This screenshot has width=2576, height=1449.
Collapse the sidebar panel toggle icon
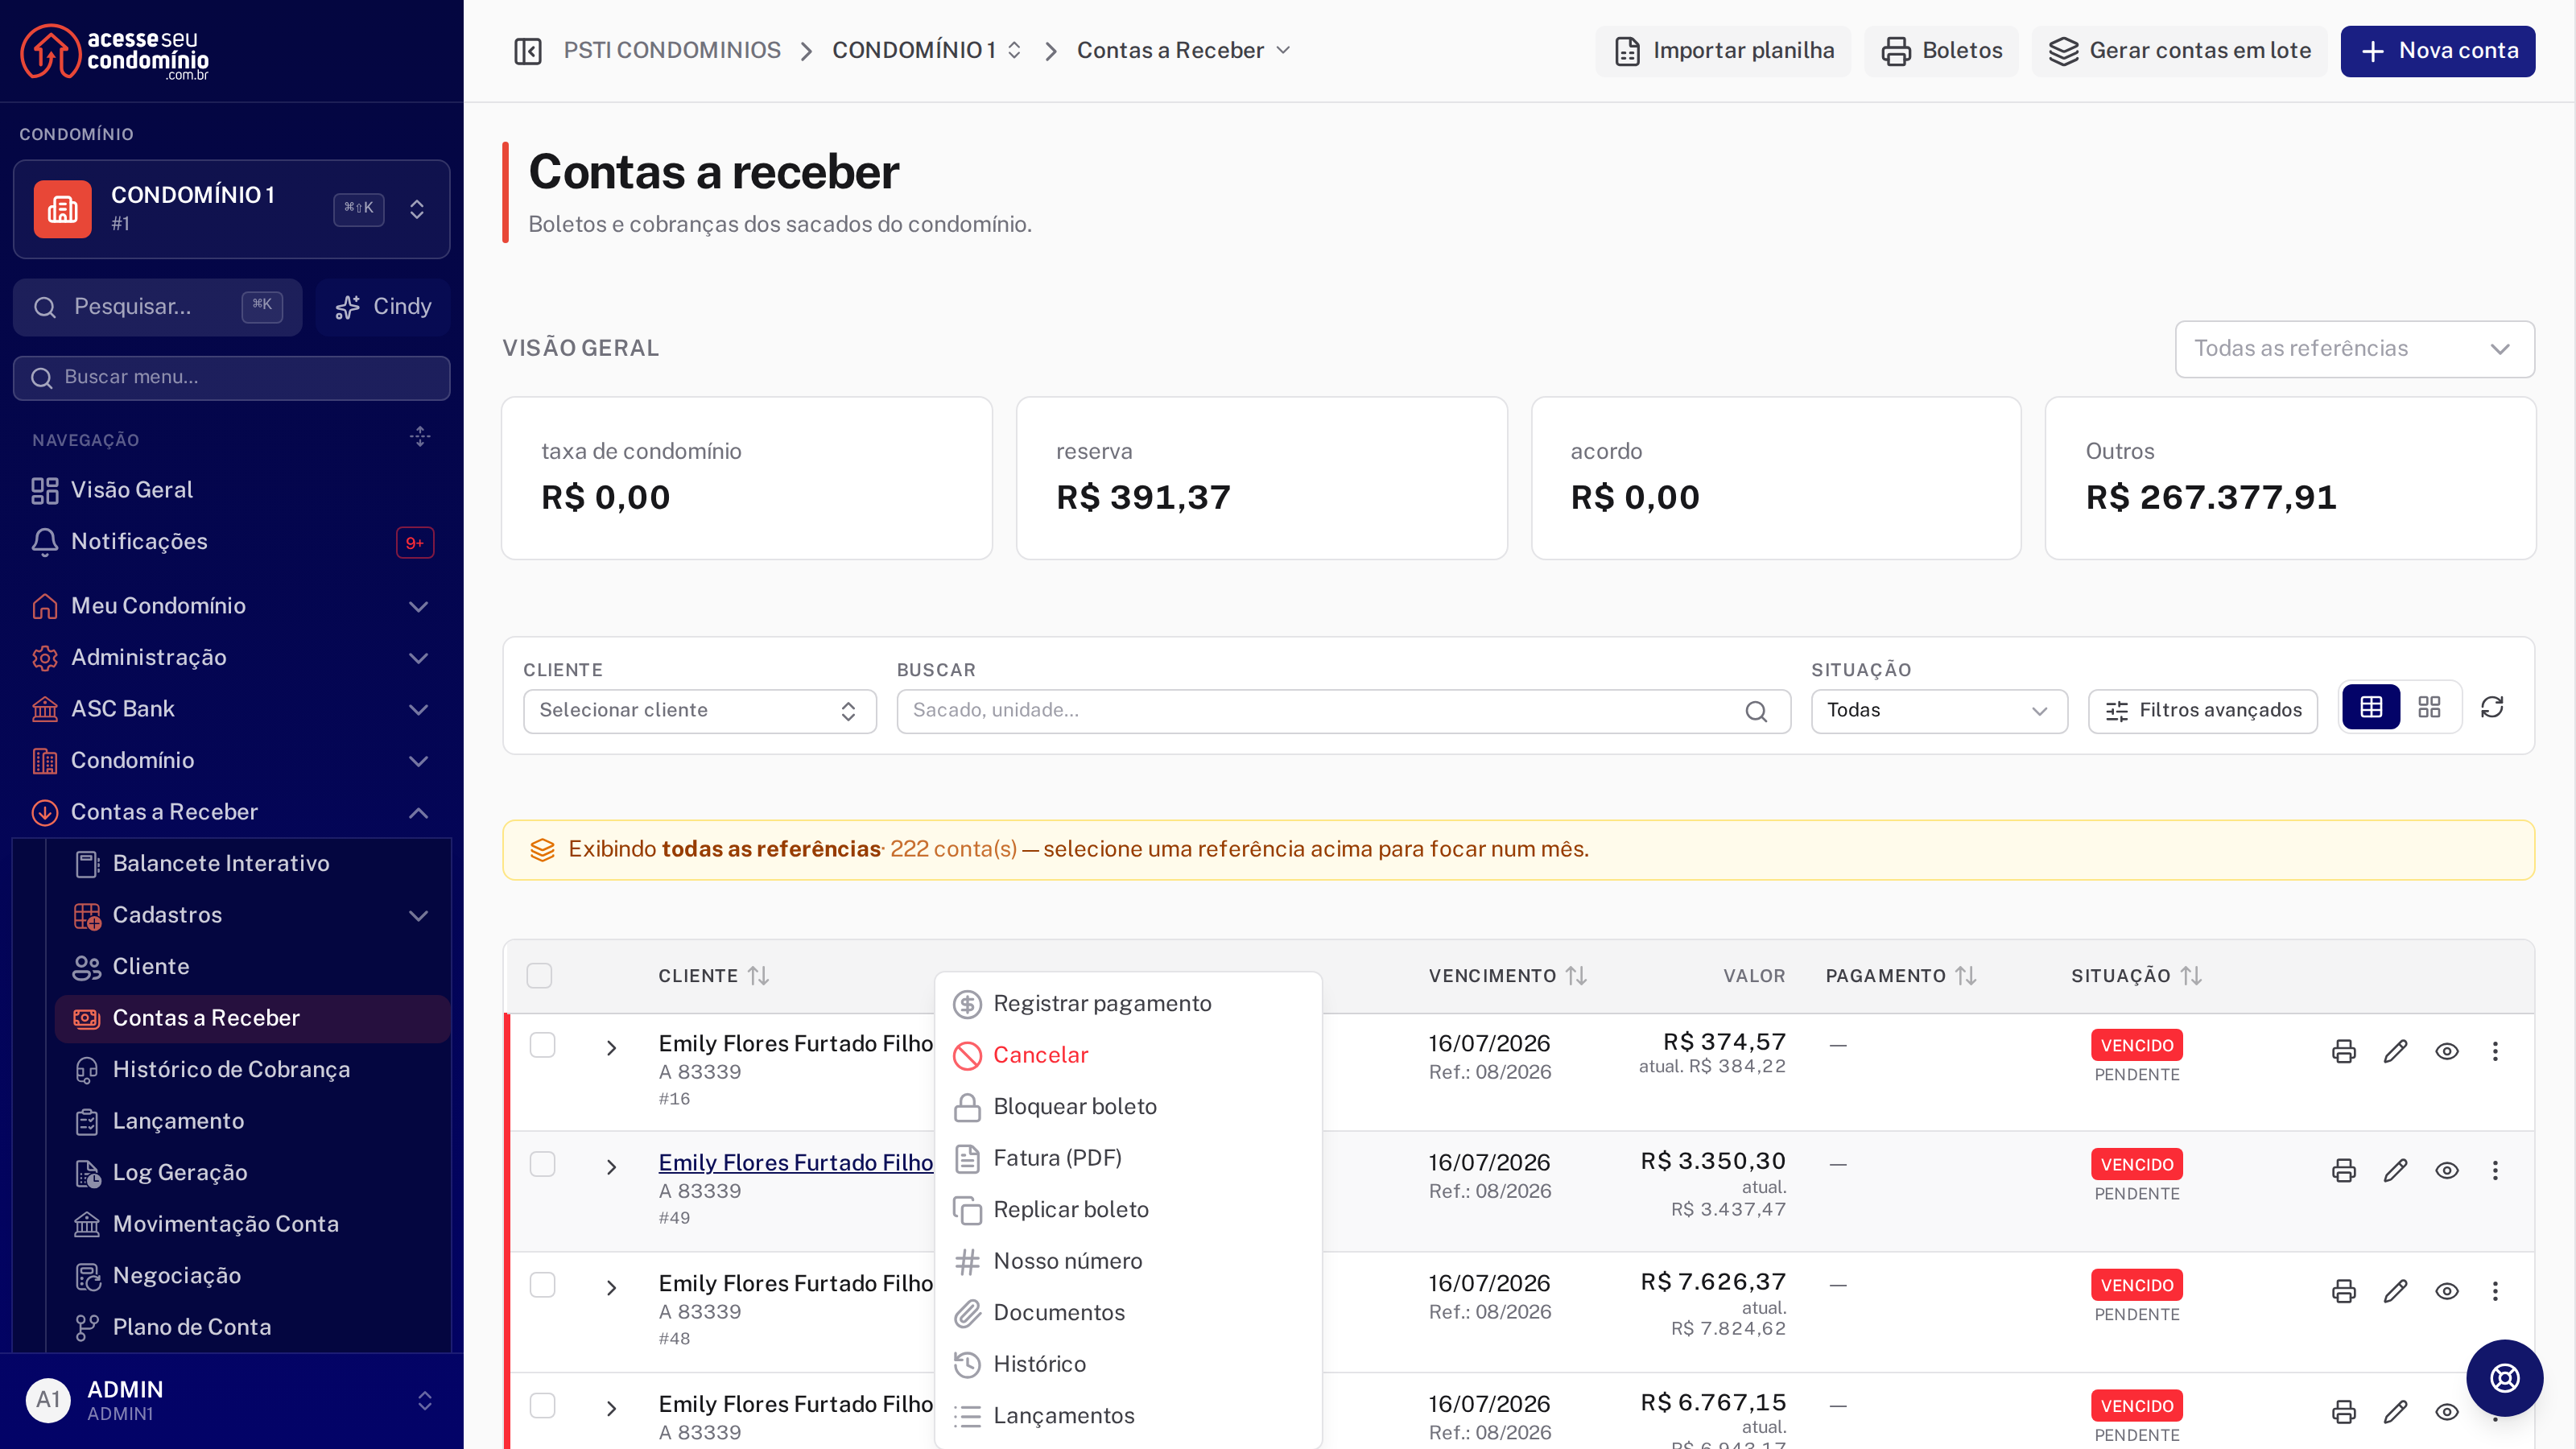[x=527, y=51]
